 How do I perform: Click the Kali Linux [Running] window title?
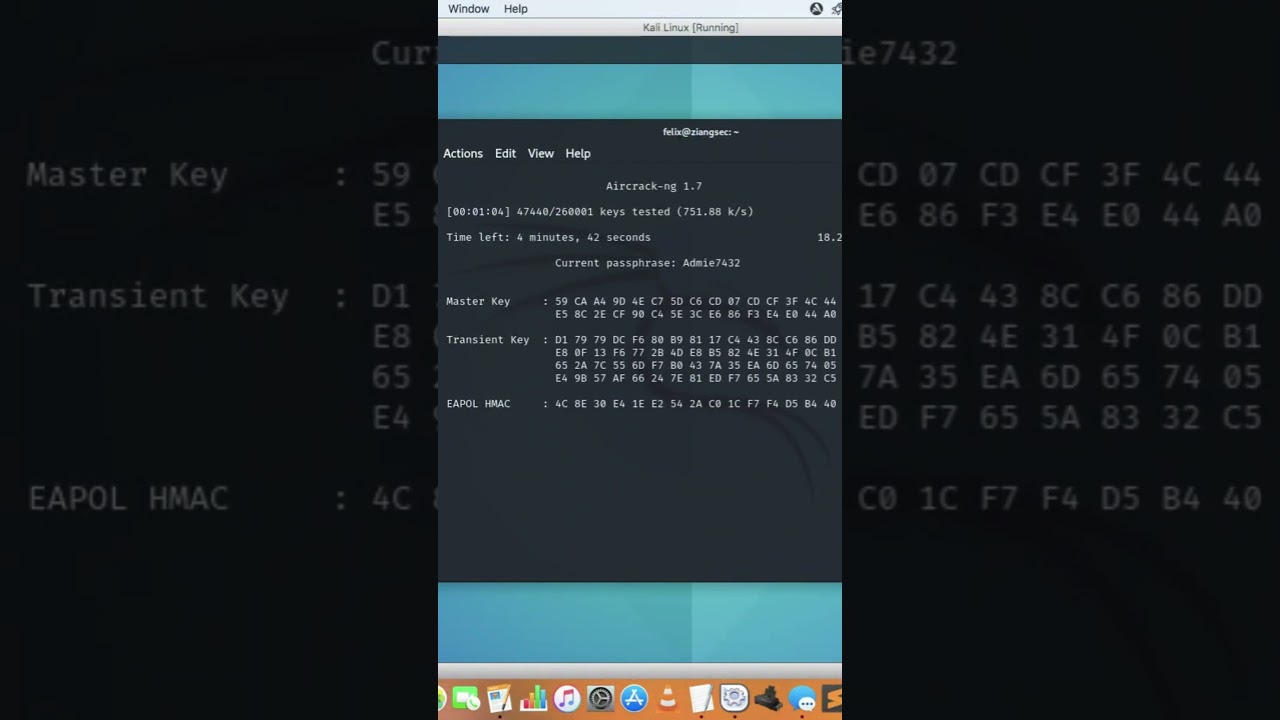point(691,28)
